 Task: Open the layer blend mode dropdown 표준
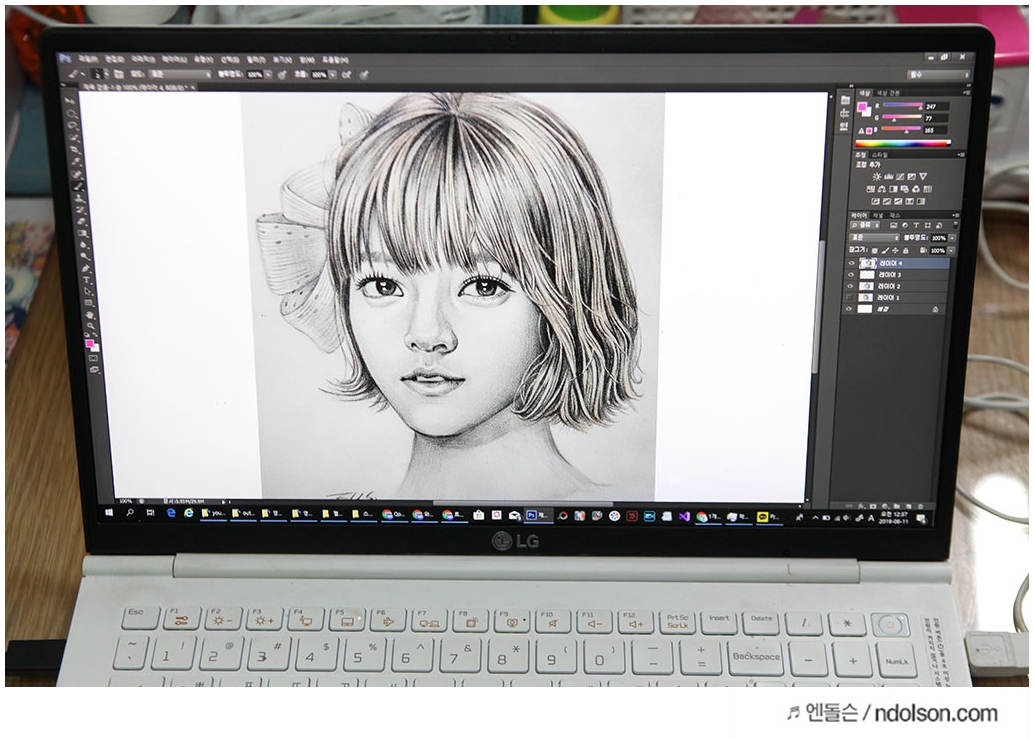[874, 237]
